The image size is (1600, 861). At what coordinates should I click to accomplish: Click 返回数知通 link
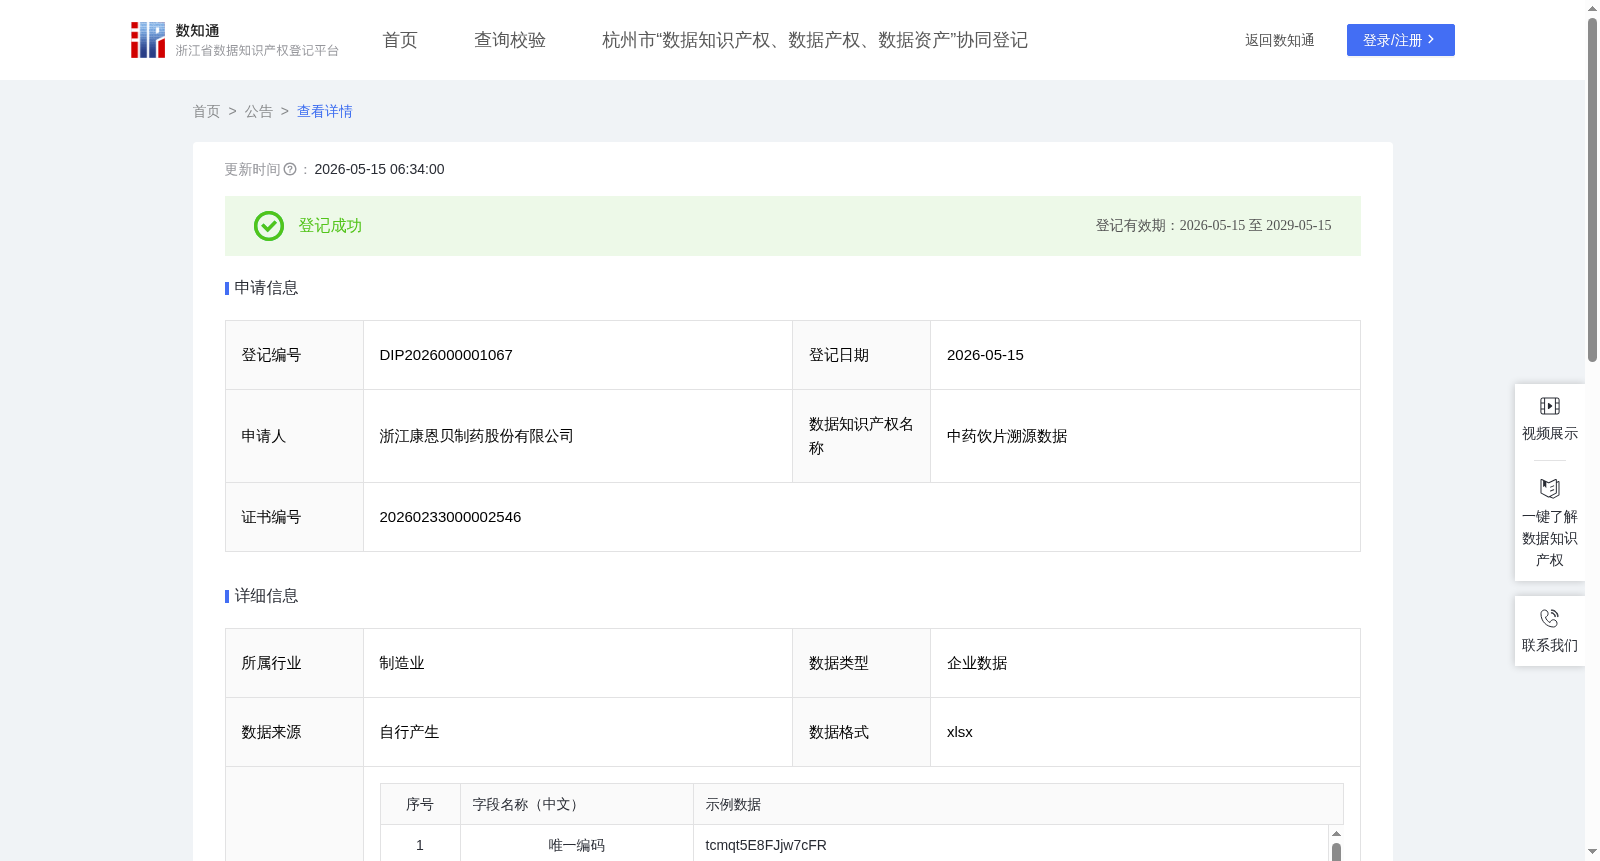click(1279, 40)
